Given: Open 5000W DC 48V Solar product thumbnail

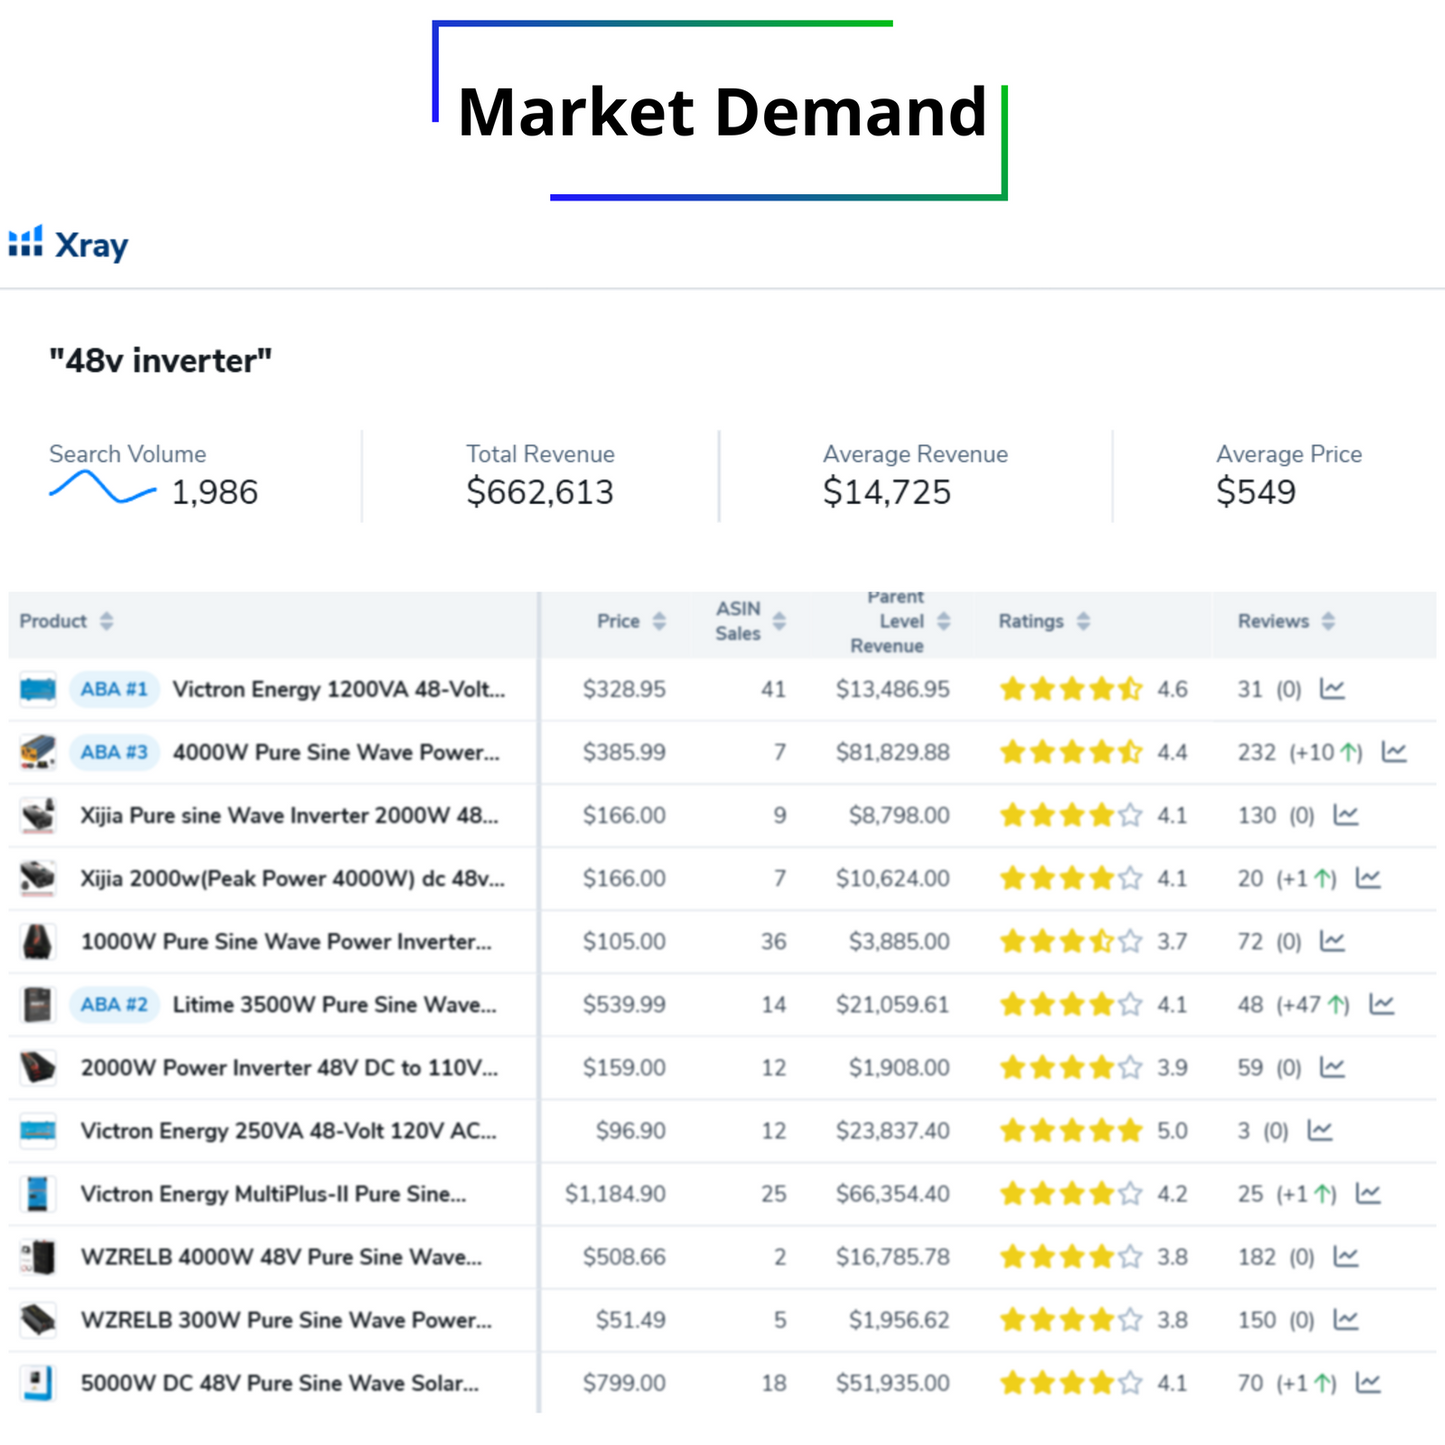Looking at the screenshot, I should click(38, 1382).
